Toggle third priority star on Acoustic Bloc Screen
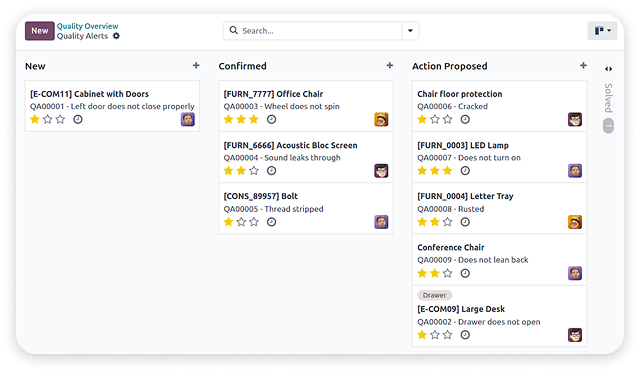The image size is (640, 373). 254,171
